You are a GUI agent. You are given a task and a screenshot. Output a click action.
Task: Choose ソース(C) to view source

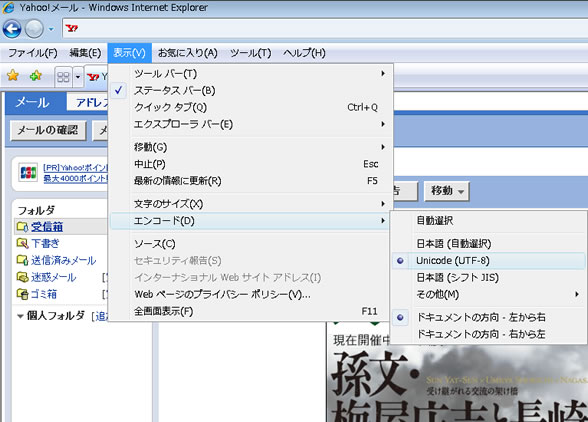250,244
